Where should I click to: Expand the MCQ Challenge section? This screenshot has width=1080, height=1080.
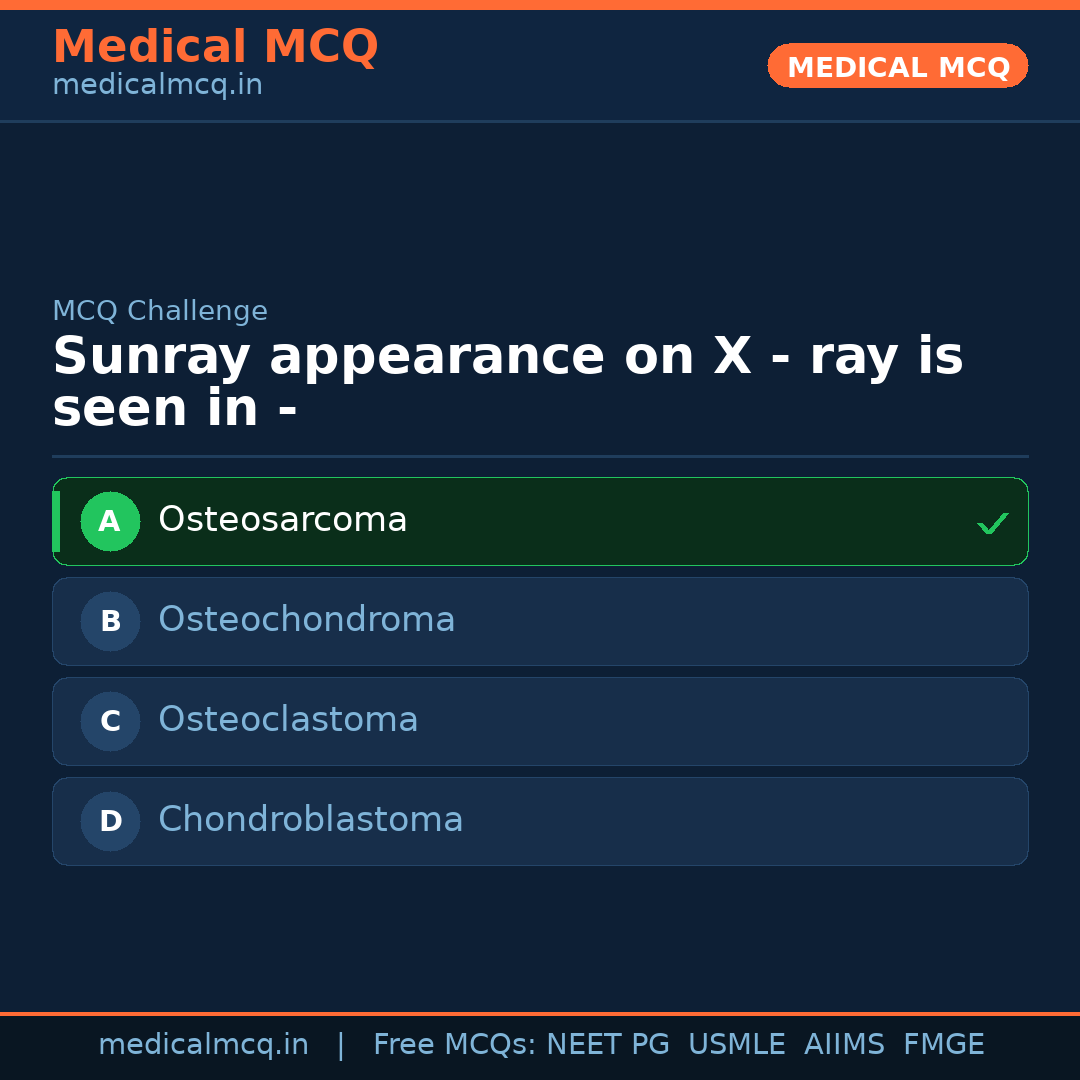pos(160,311)
